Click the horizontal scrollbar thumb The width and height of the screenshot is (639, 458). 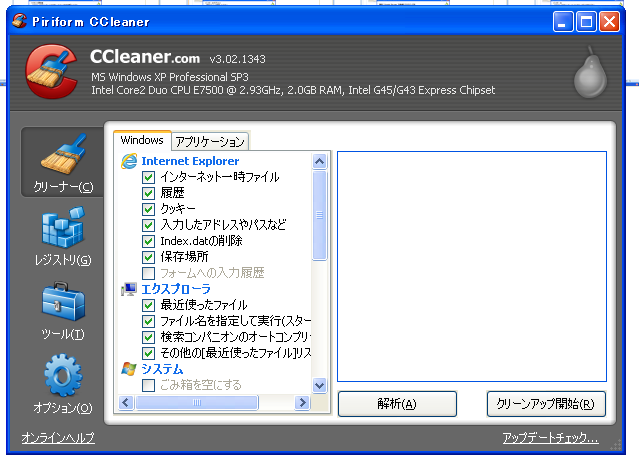tap(197, 403)
